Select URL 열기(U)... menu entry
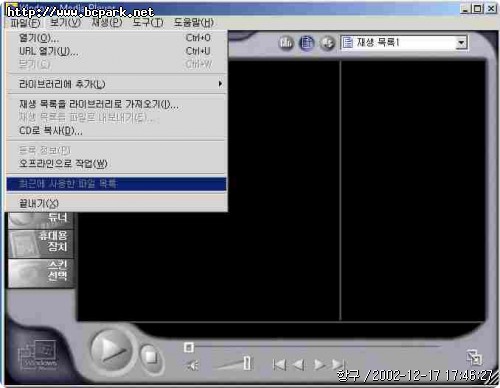 click(x=117, y=51)
